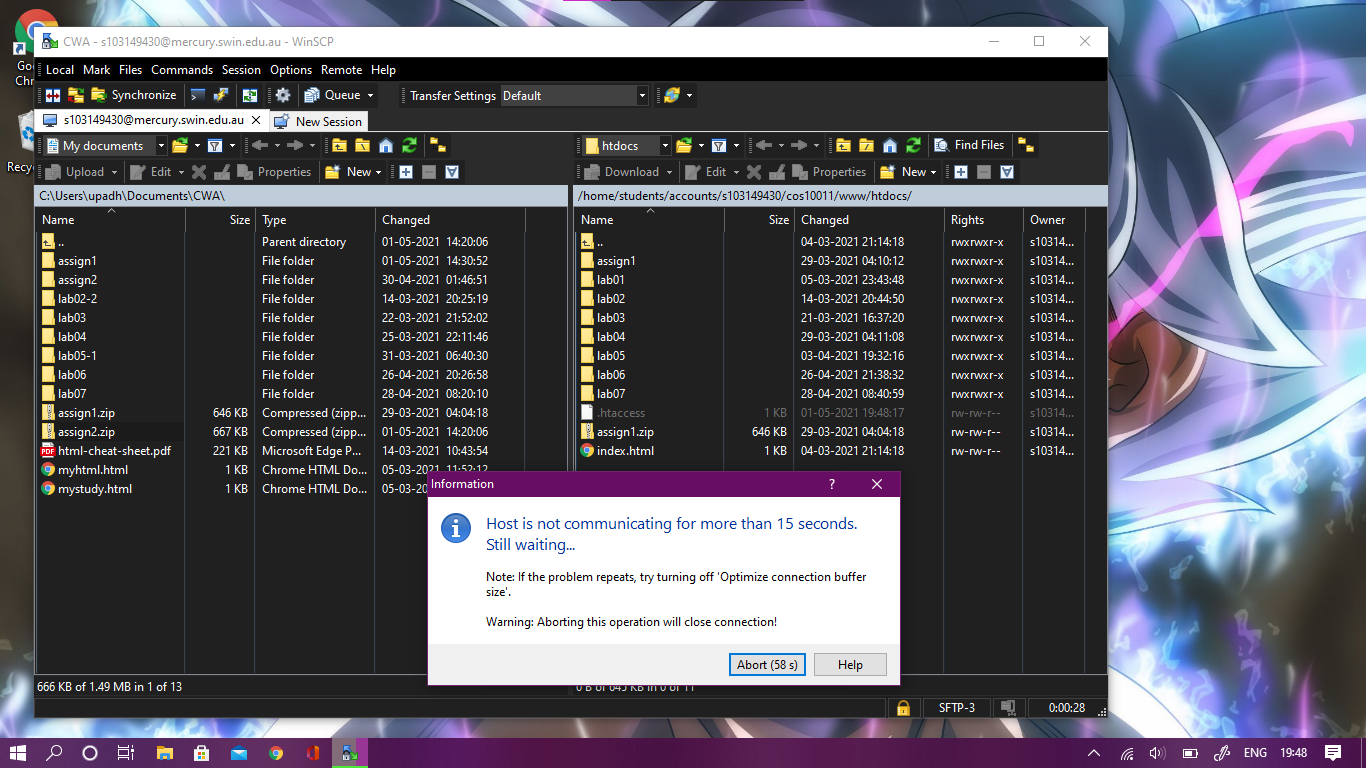Expand the My documents drive dropdown
The width and height of the screenshot is (1366, 768).
pos(161,146)
